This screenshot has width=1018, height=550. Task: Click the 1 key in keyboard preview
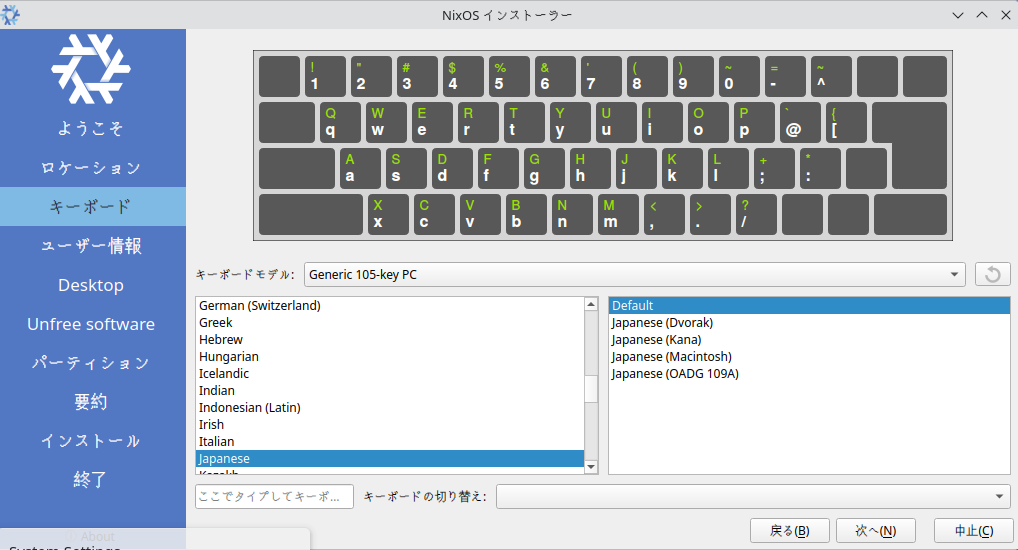[325, 77]
